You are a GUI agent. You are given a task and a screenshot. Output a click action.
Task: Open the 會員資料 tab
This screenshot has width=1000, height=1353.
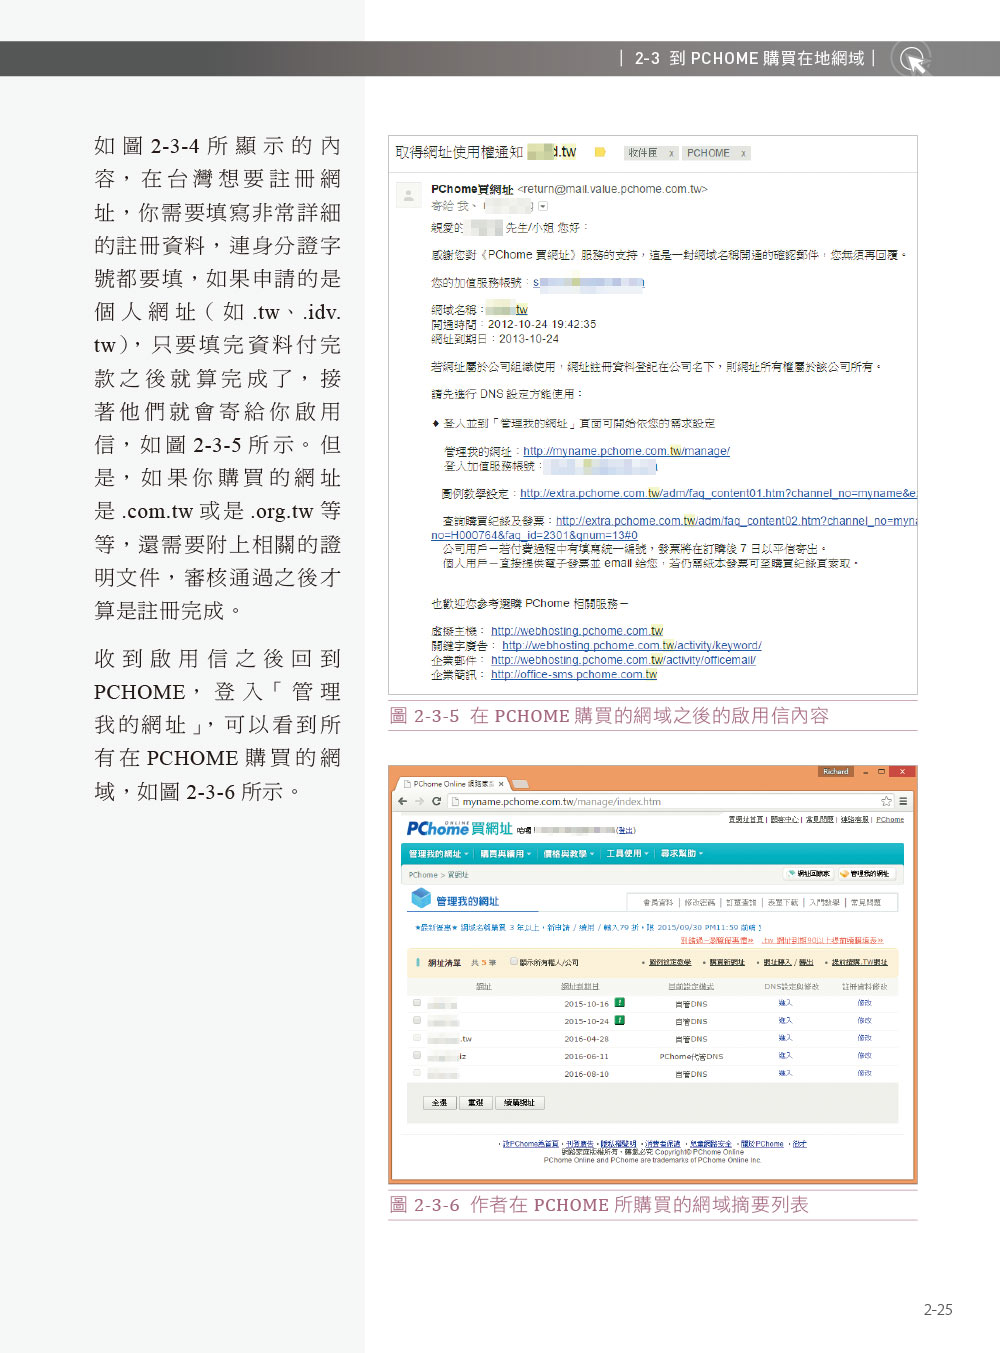click(658, 902)
